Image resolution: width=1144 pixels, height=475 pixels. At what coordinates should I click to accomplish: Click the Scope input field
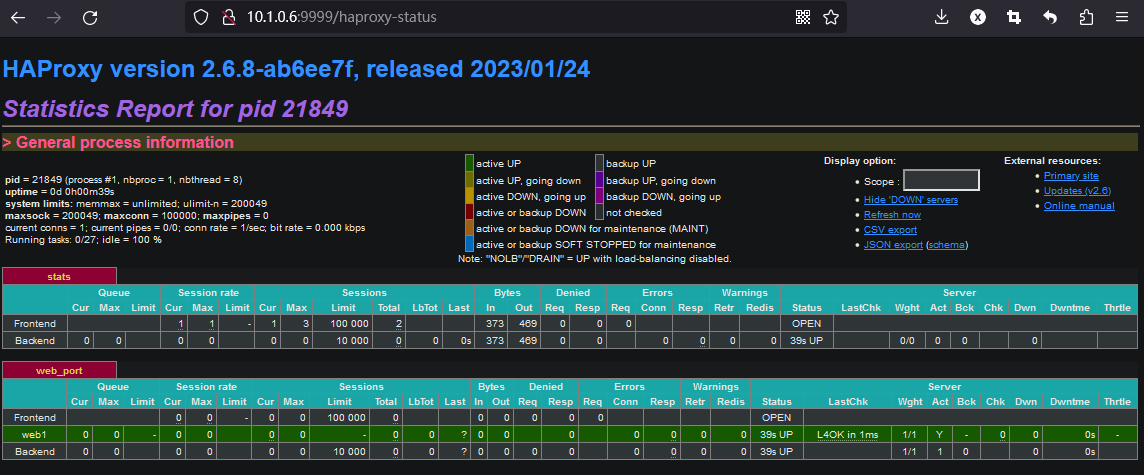941,180
